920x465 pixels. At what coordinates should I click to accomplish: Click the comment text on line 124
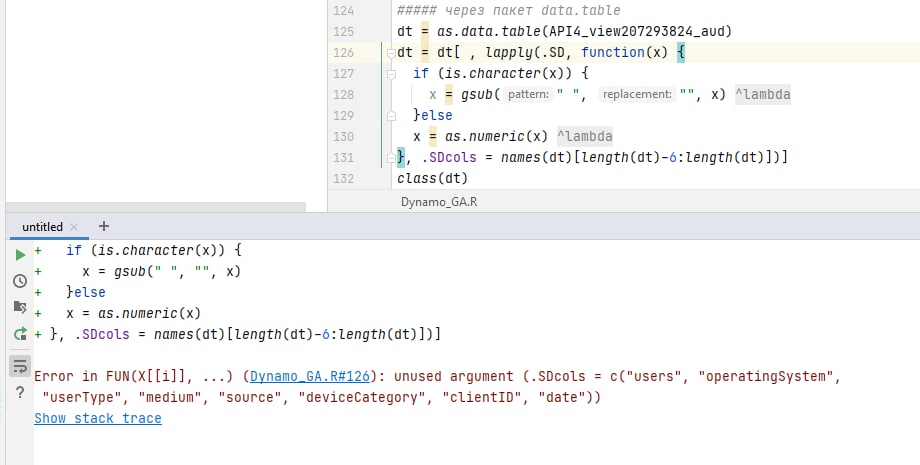pyautogui.click(x=509, y=11)
